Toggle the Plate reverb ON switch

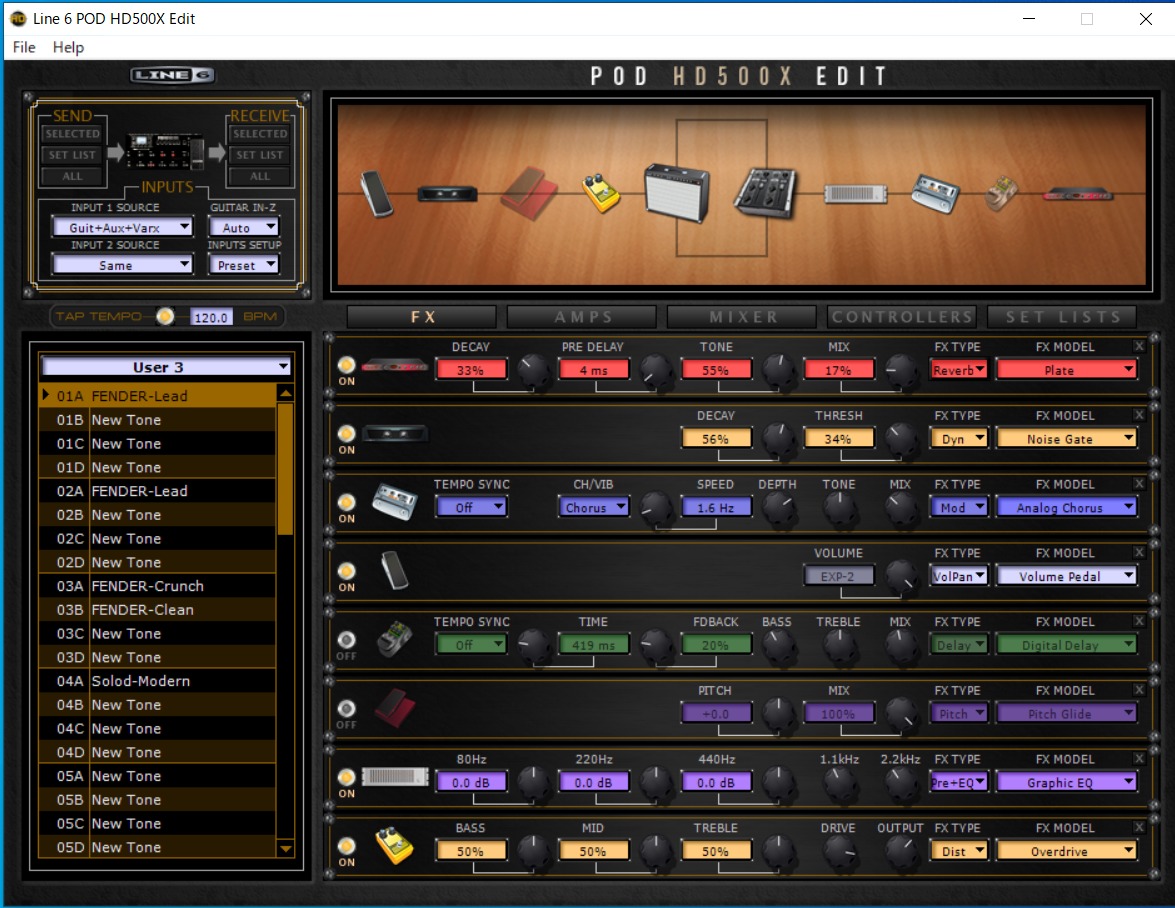346,365
